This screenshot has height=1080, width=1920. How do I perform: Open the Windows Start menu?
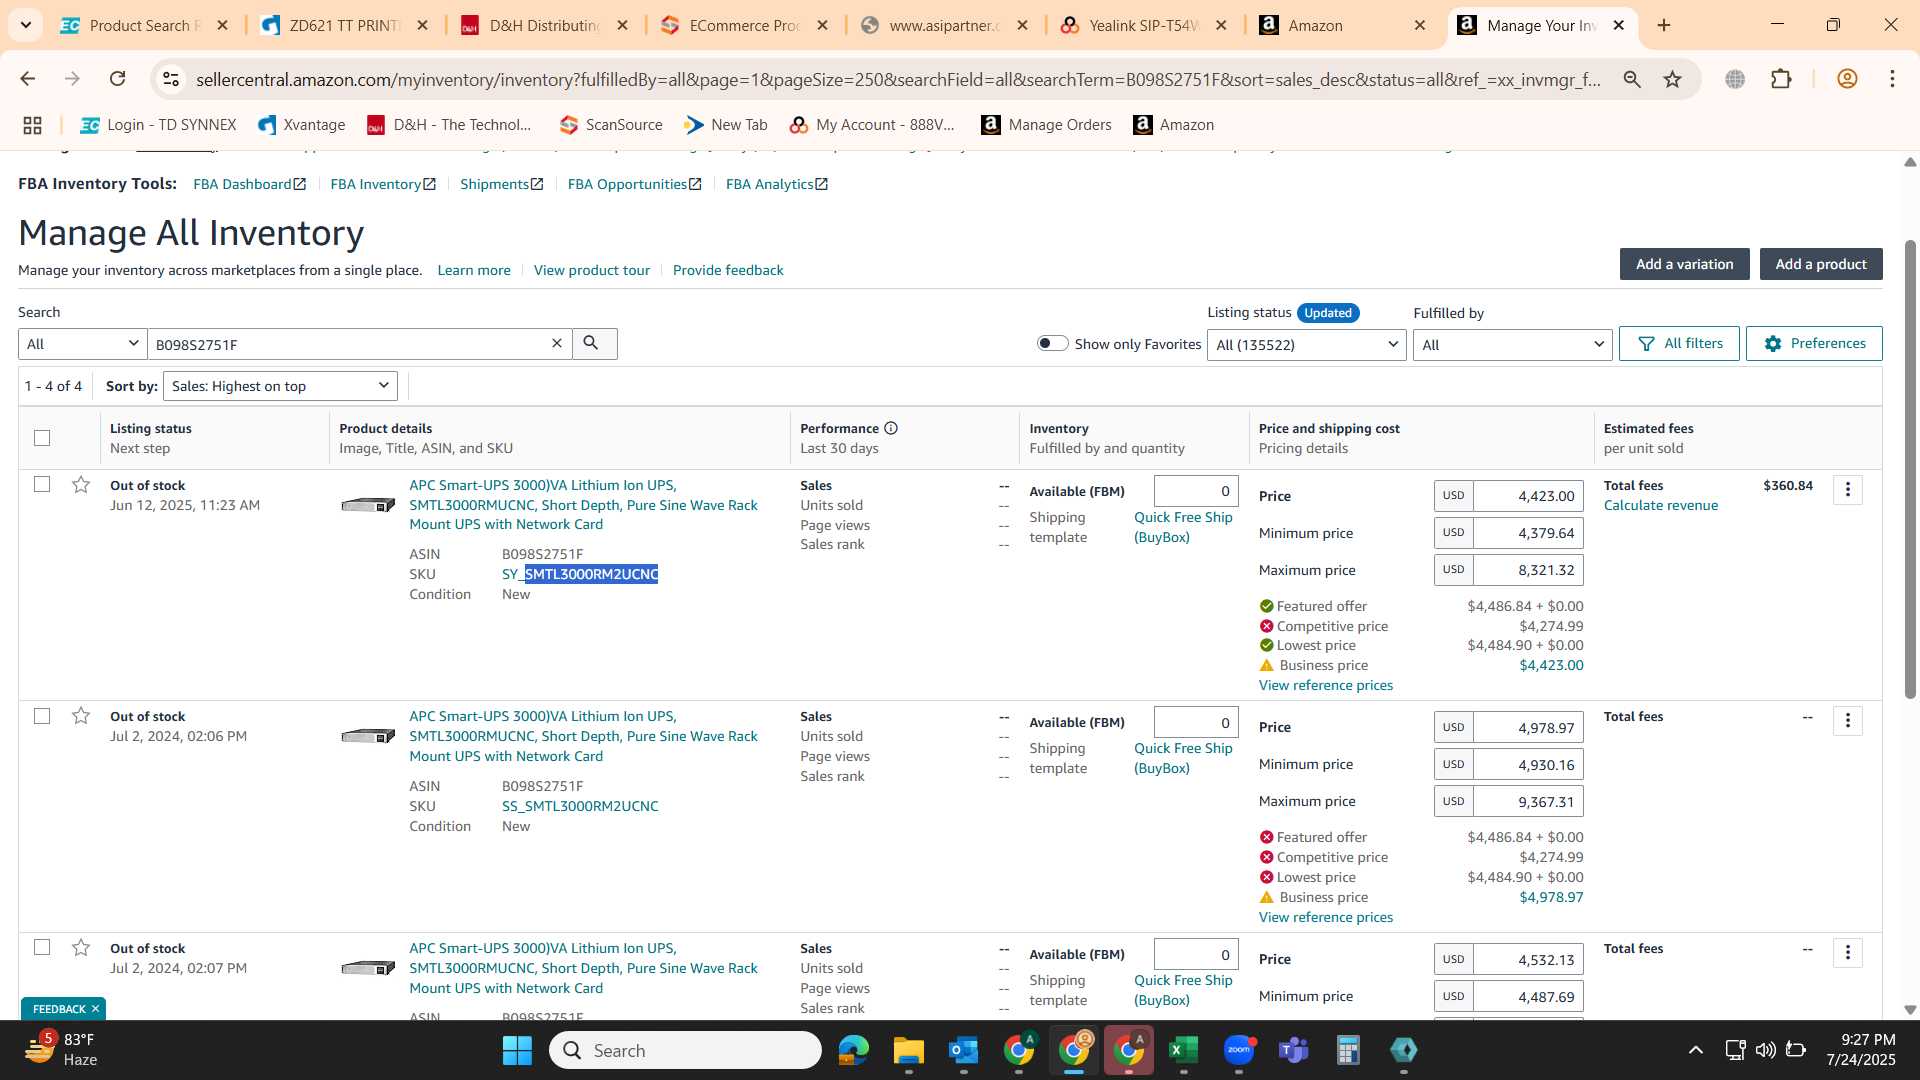517,1050
